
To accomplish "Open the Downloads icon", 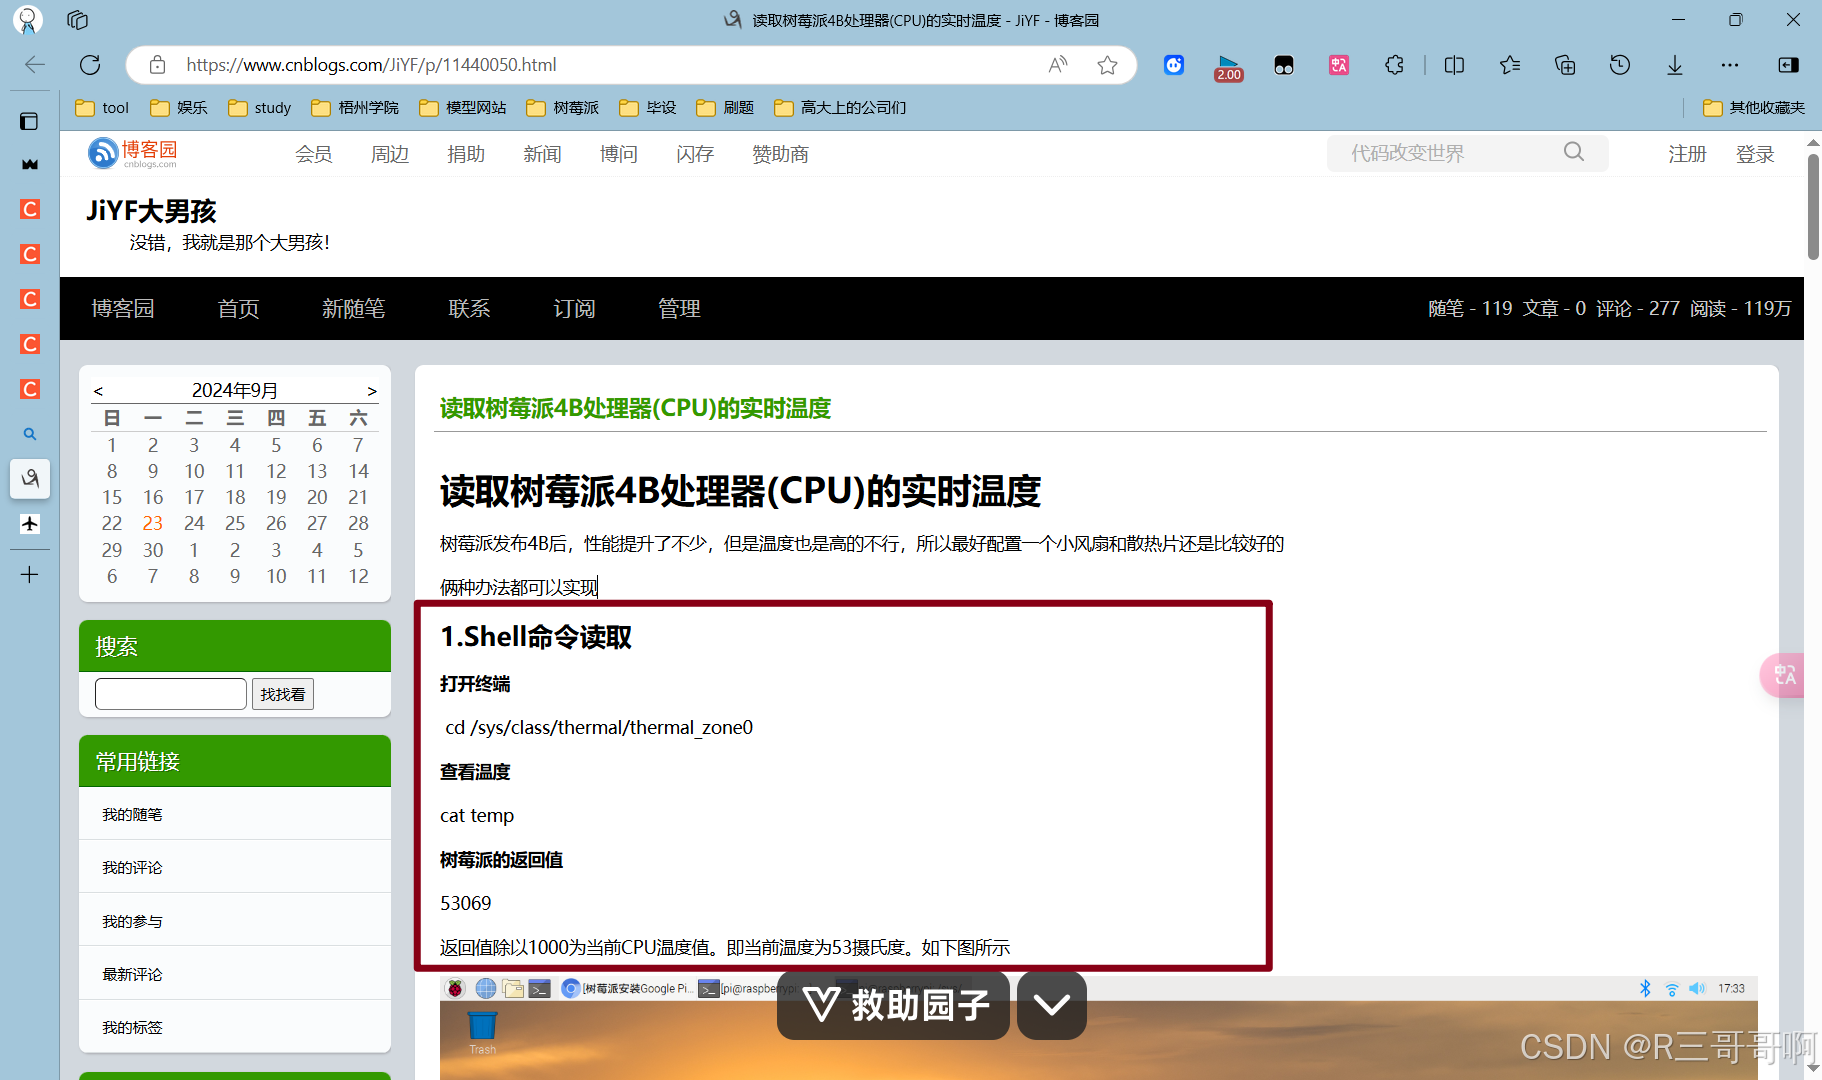I will (1675, 65).
